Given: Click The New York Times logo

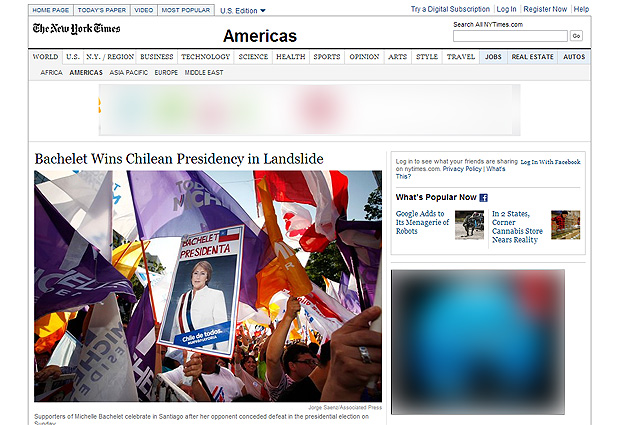Looking at the screenshot, I should (76, 29).
